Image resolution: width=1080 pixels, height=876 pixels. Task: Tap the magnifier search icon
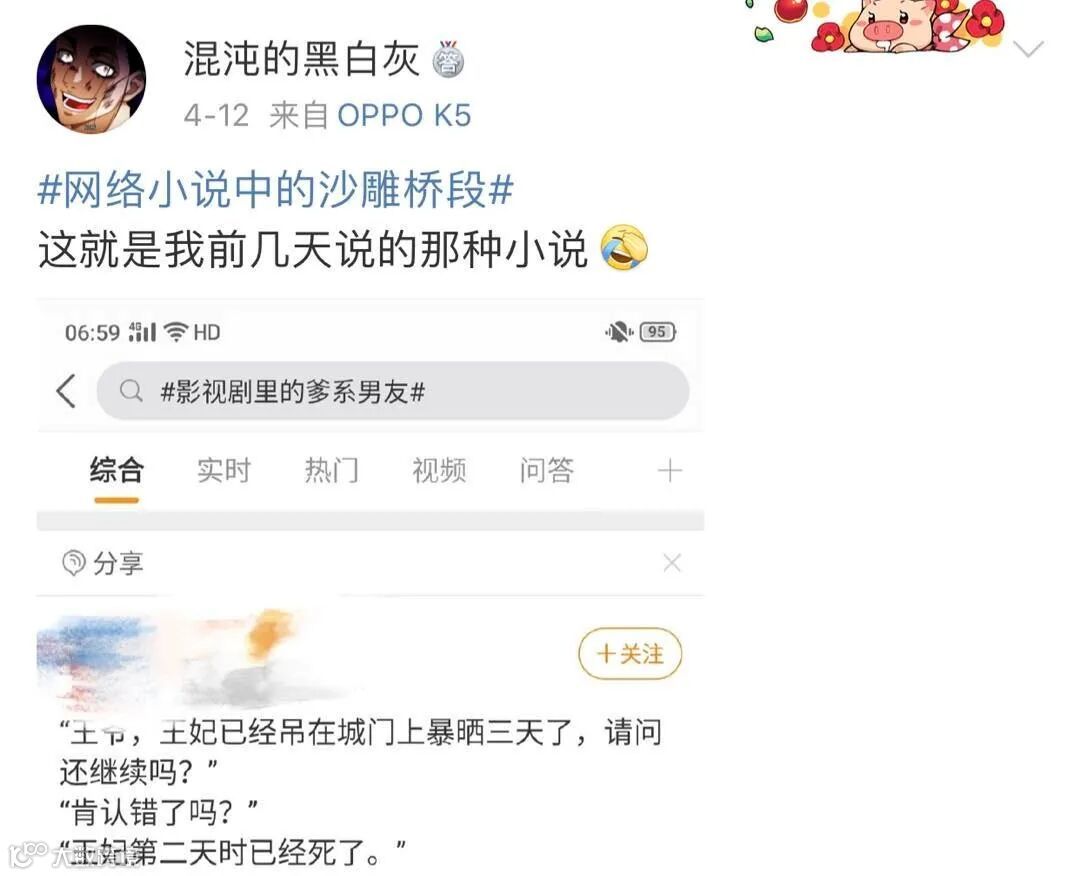[x=131, y=391]
